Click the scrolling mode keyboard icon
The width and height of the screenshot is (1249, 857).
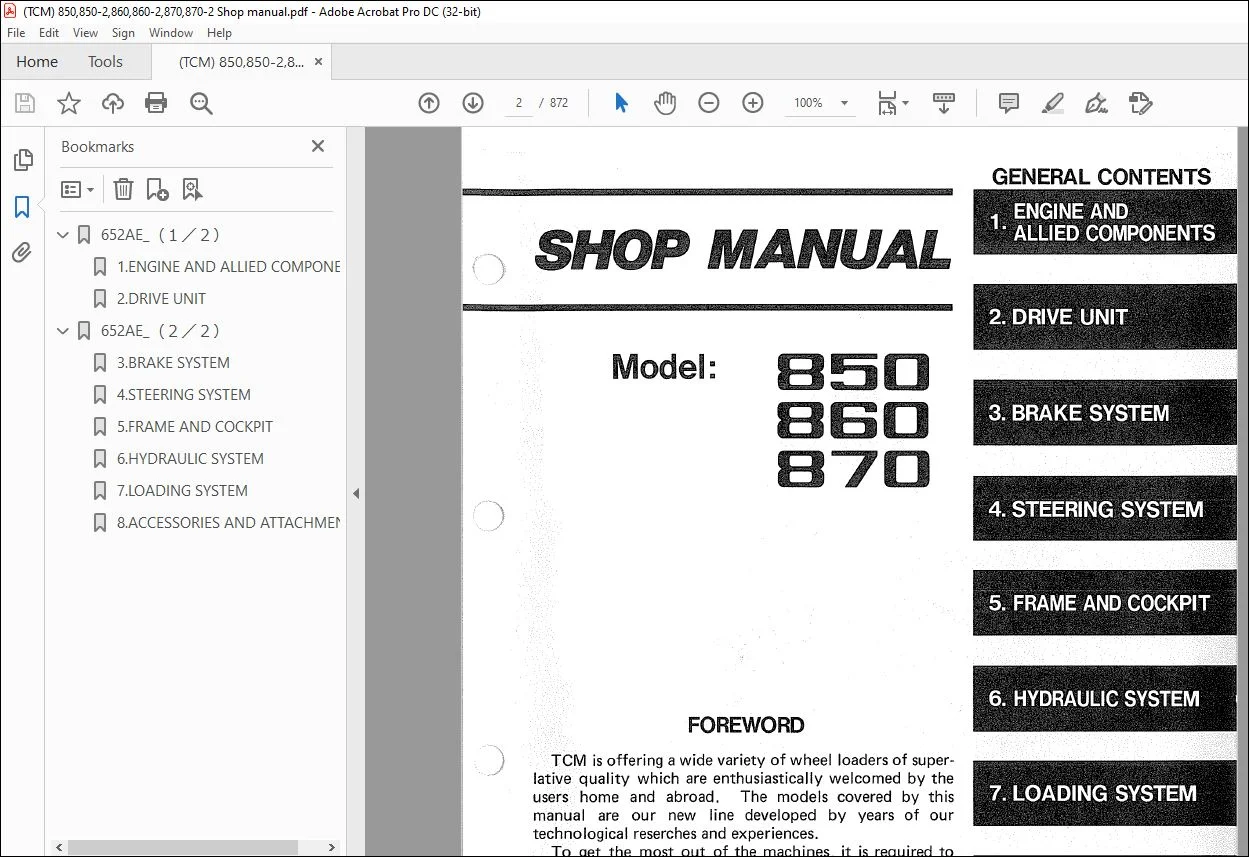[944, 103]
